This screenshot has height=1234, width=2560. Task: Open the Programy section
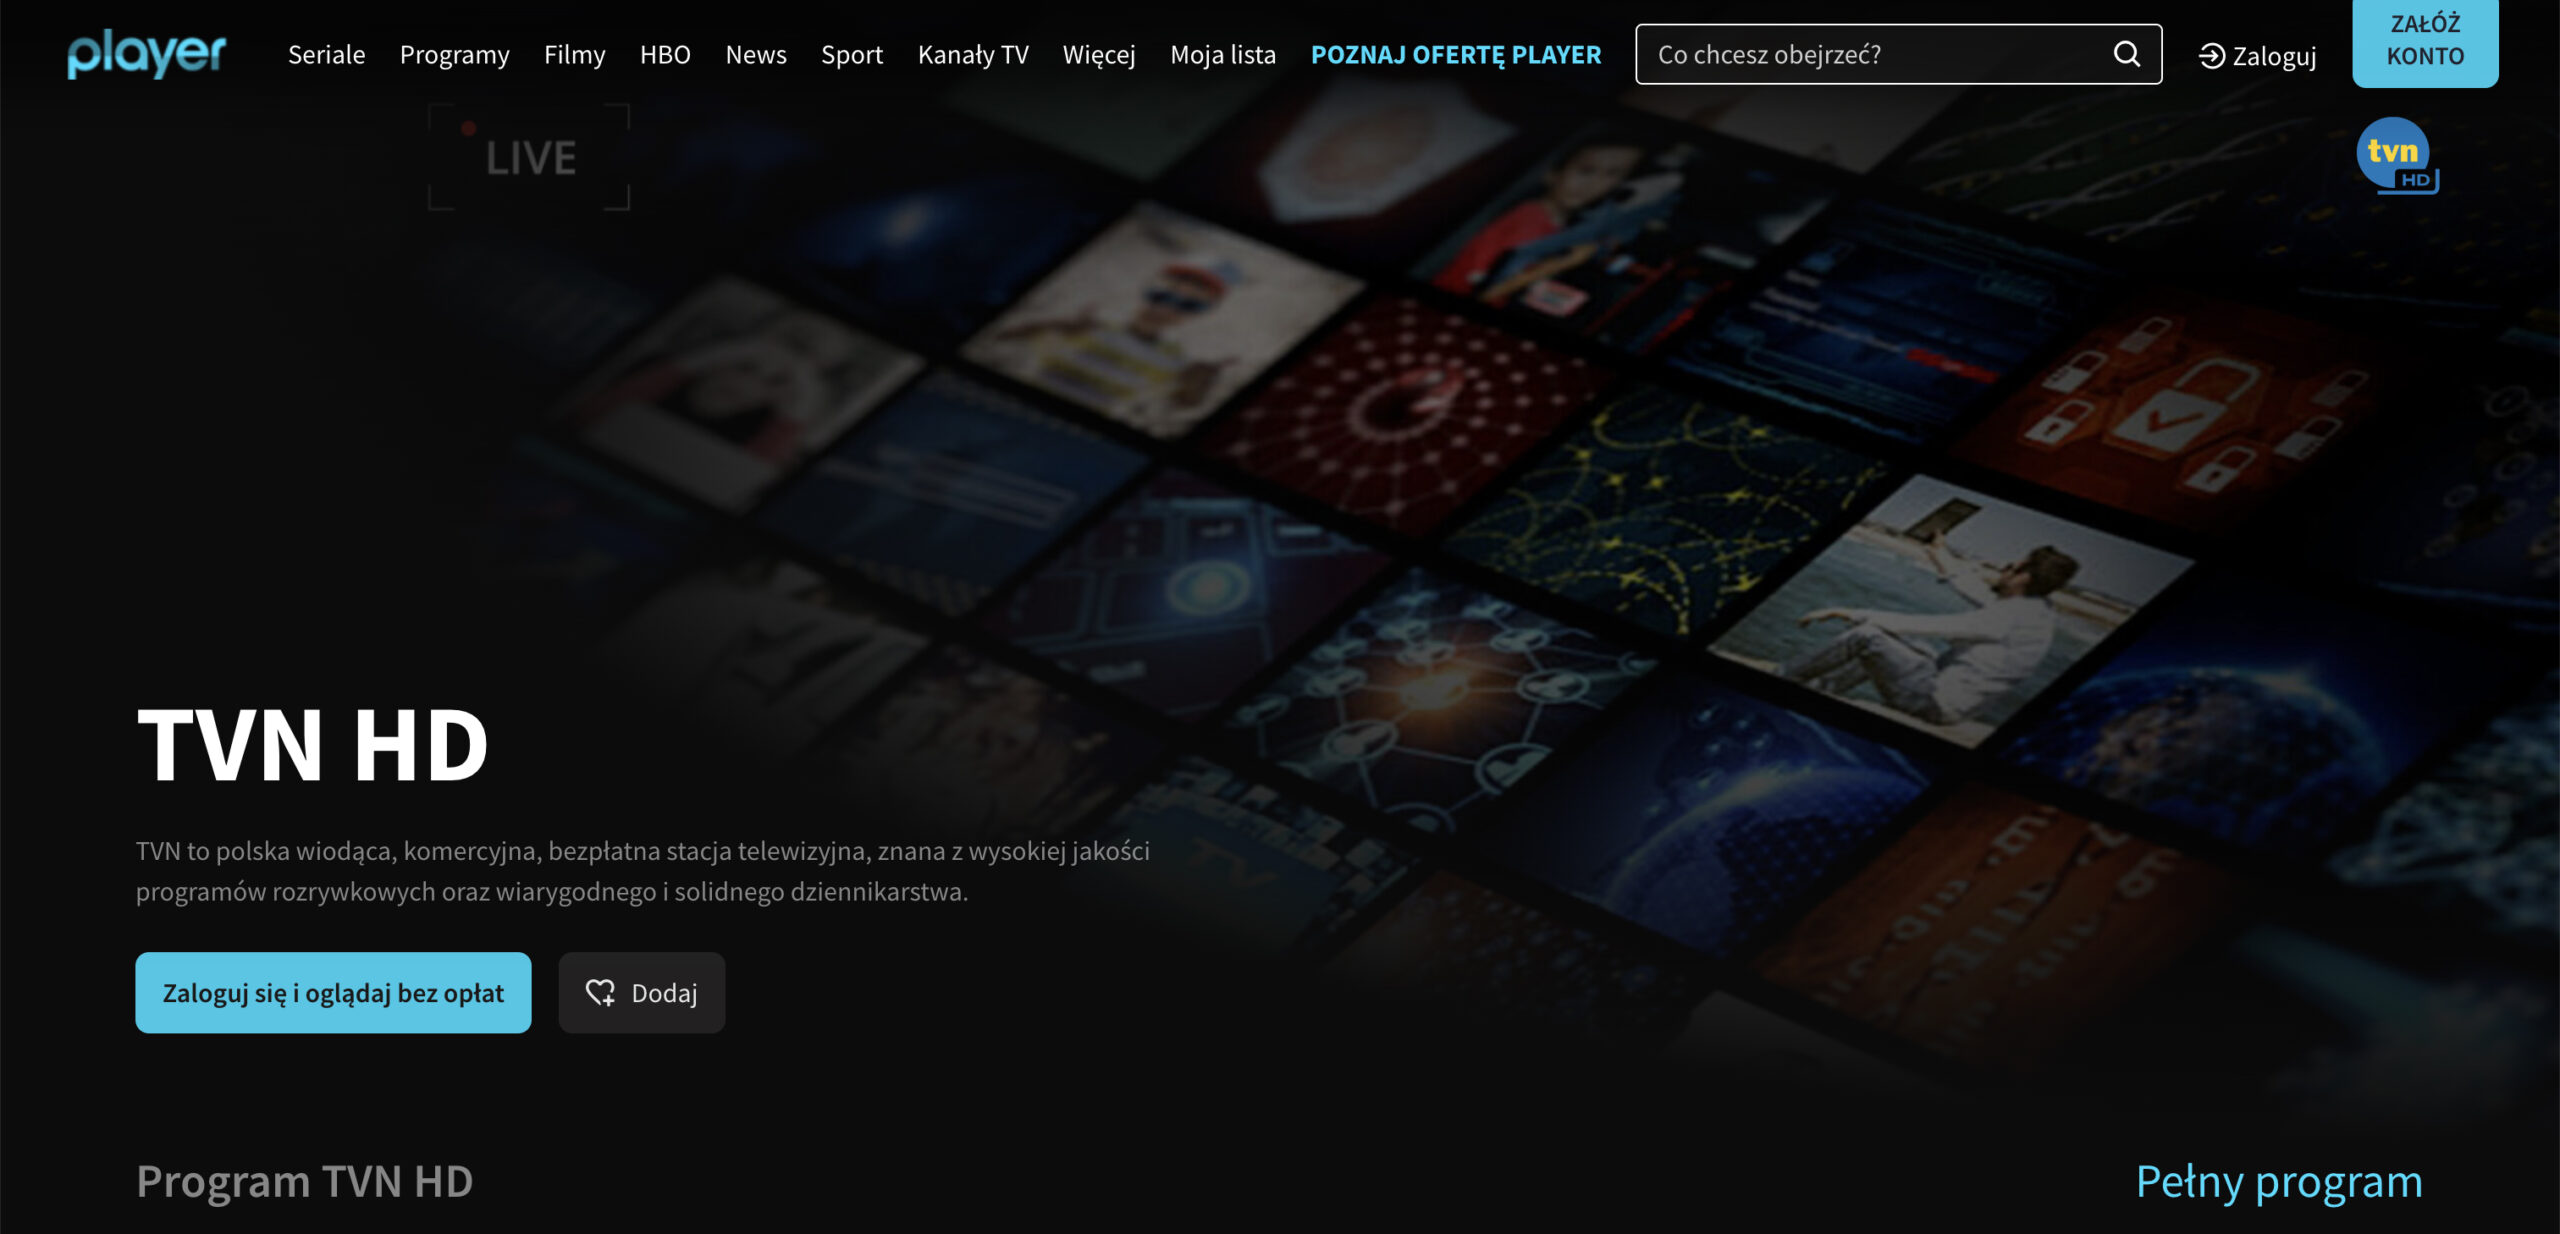point(454,55)
